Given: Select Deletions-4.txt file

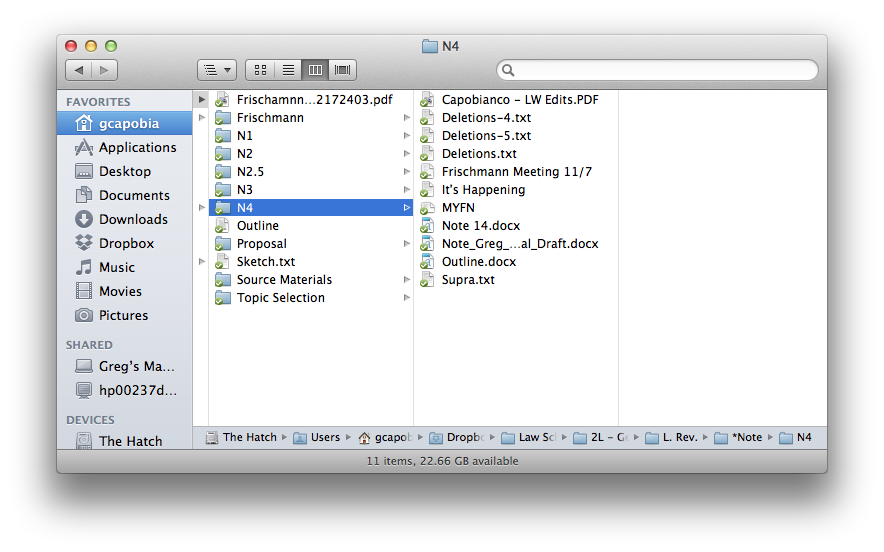Looking at the screenshot, I should point(516,118).
